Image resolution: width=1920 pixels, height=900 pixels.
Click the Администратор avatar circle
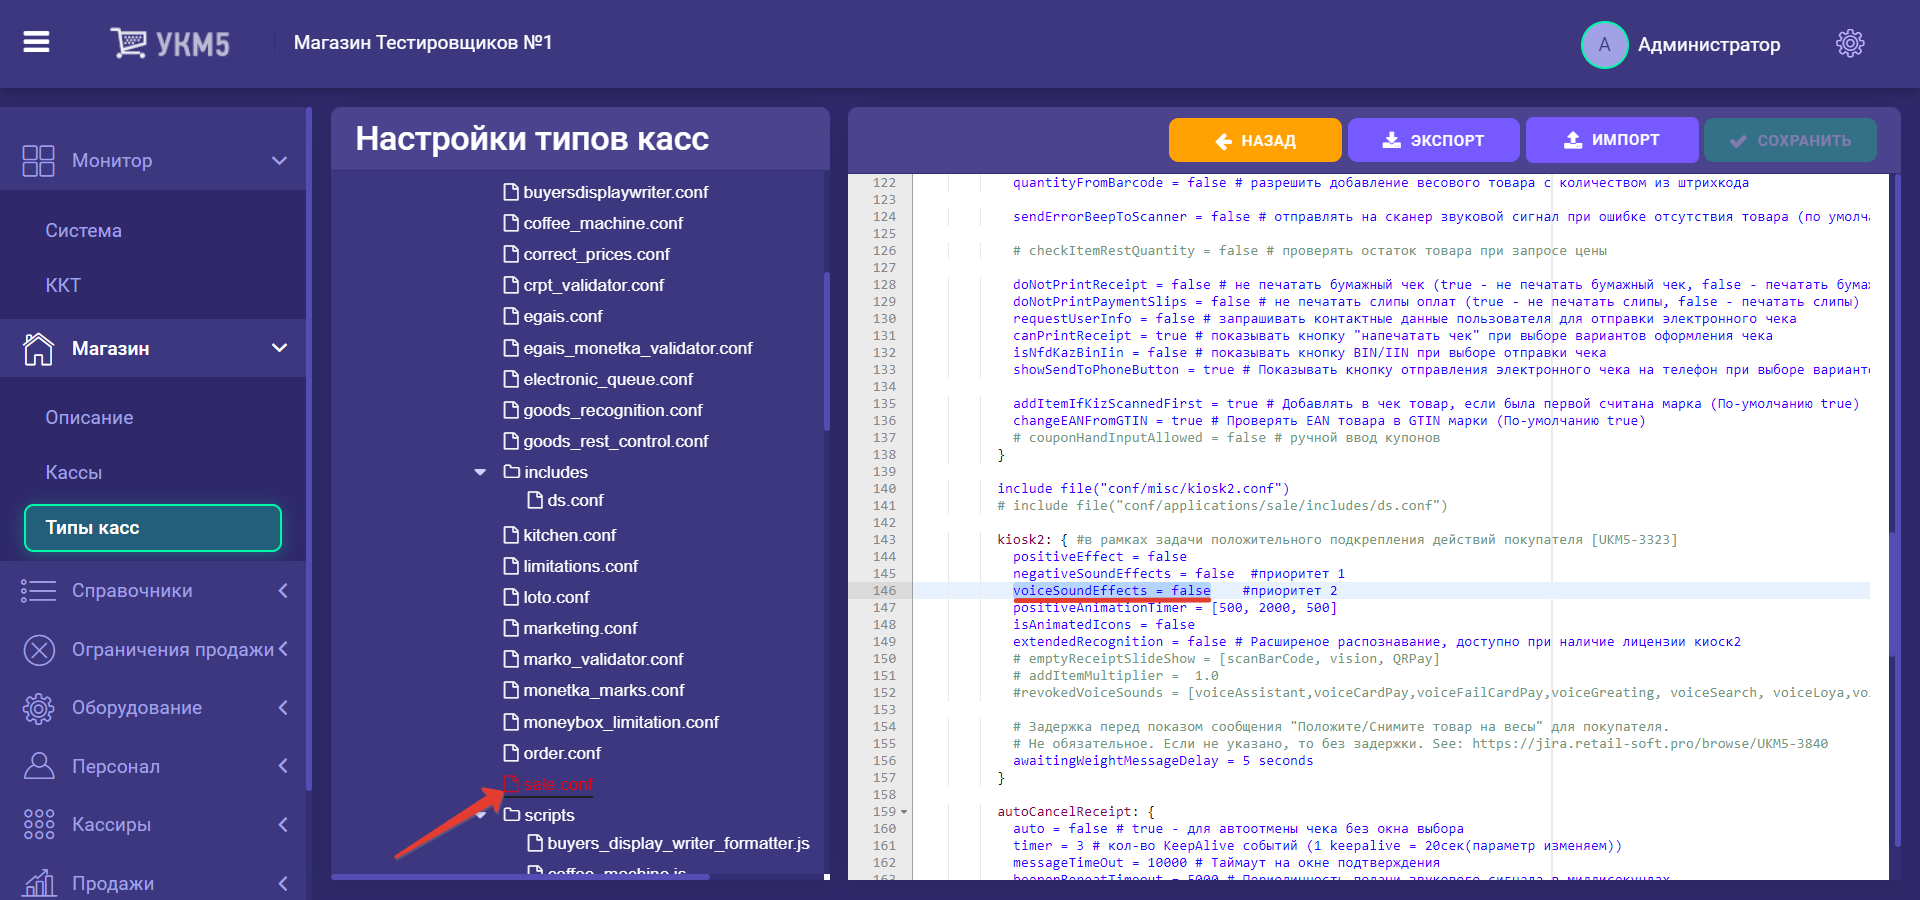click(1604, 45)
